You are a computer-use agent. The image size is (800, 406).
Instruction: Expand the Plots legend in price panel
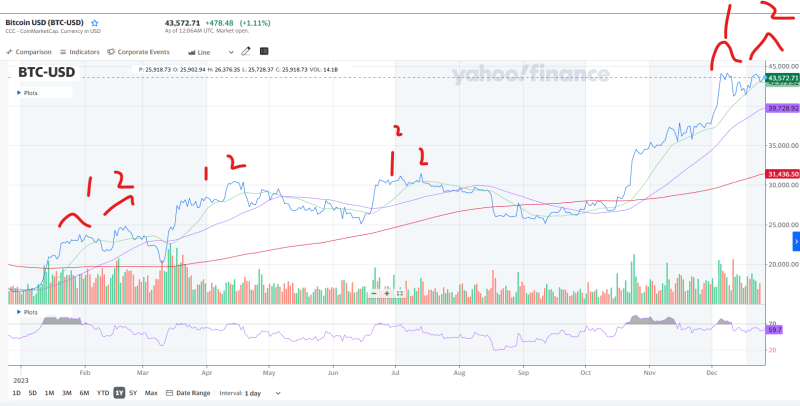coord(29,92)
